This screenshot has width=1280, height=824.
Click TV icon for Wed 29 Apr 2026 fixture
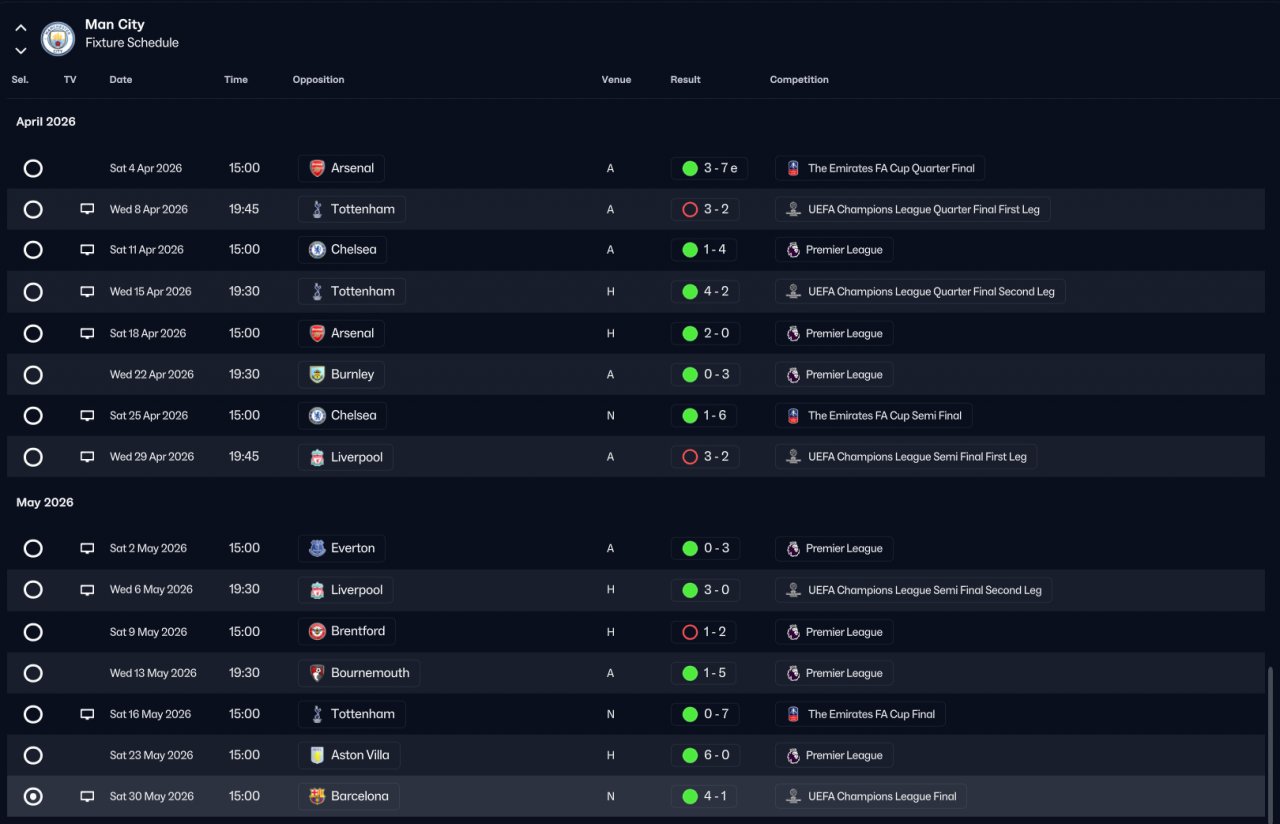tap(87, 456)
